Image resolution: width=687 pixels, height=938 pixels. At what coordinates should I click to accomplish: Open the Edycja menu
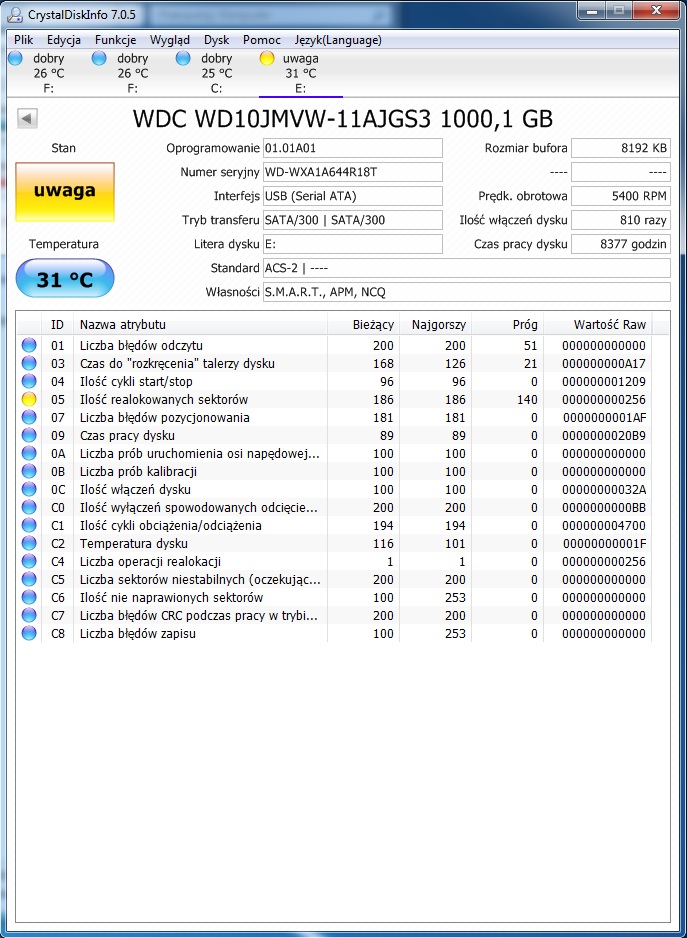click(x=63, y=40)
